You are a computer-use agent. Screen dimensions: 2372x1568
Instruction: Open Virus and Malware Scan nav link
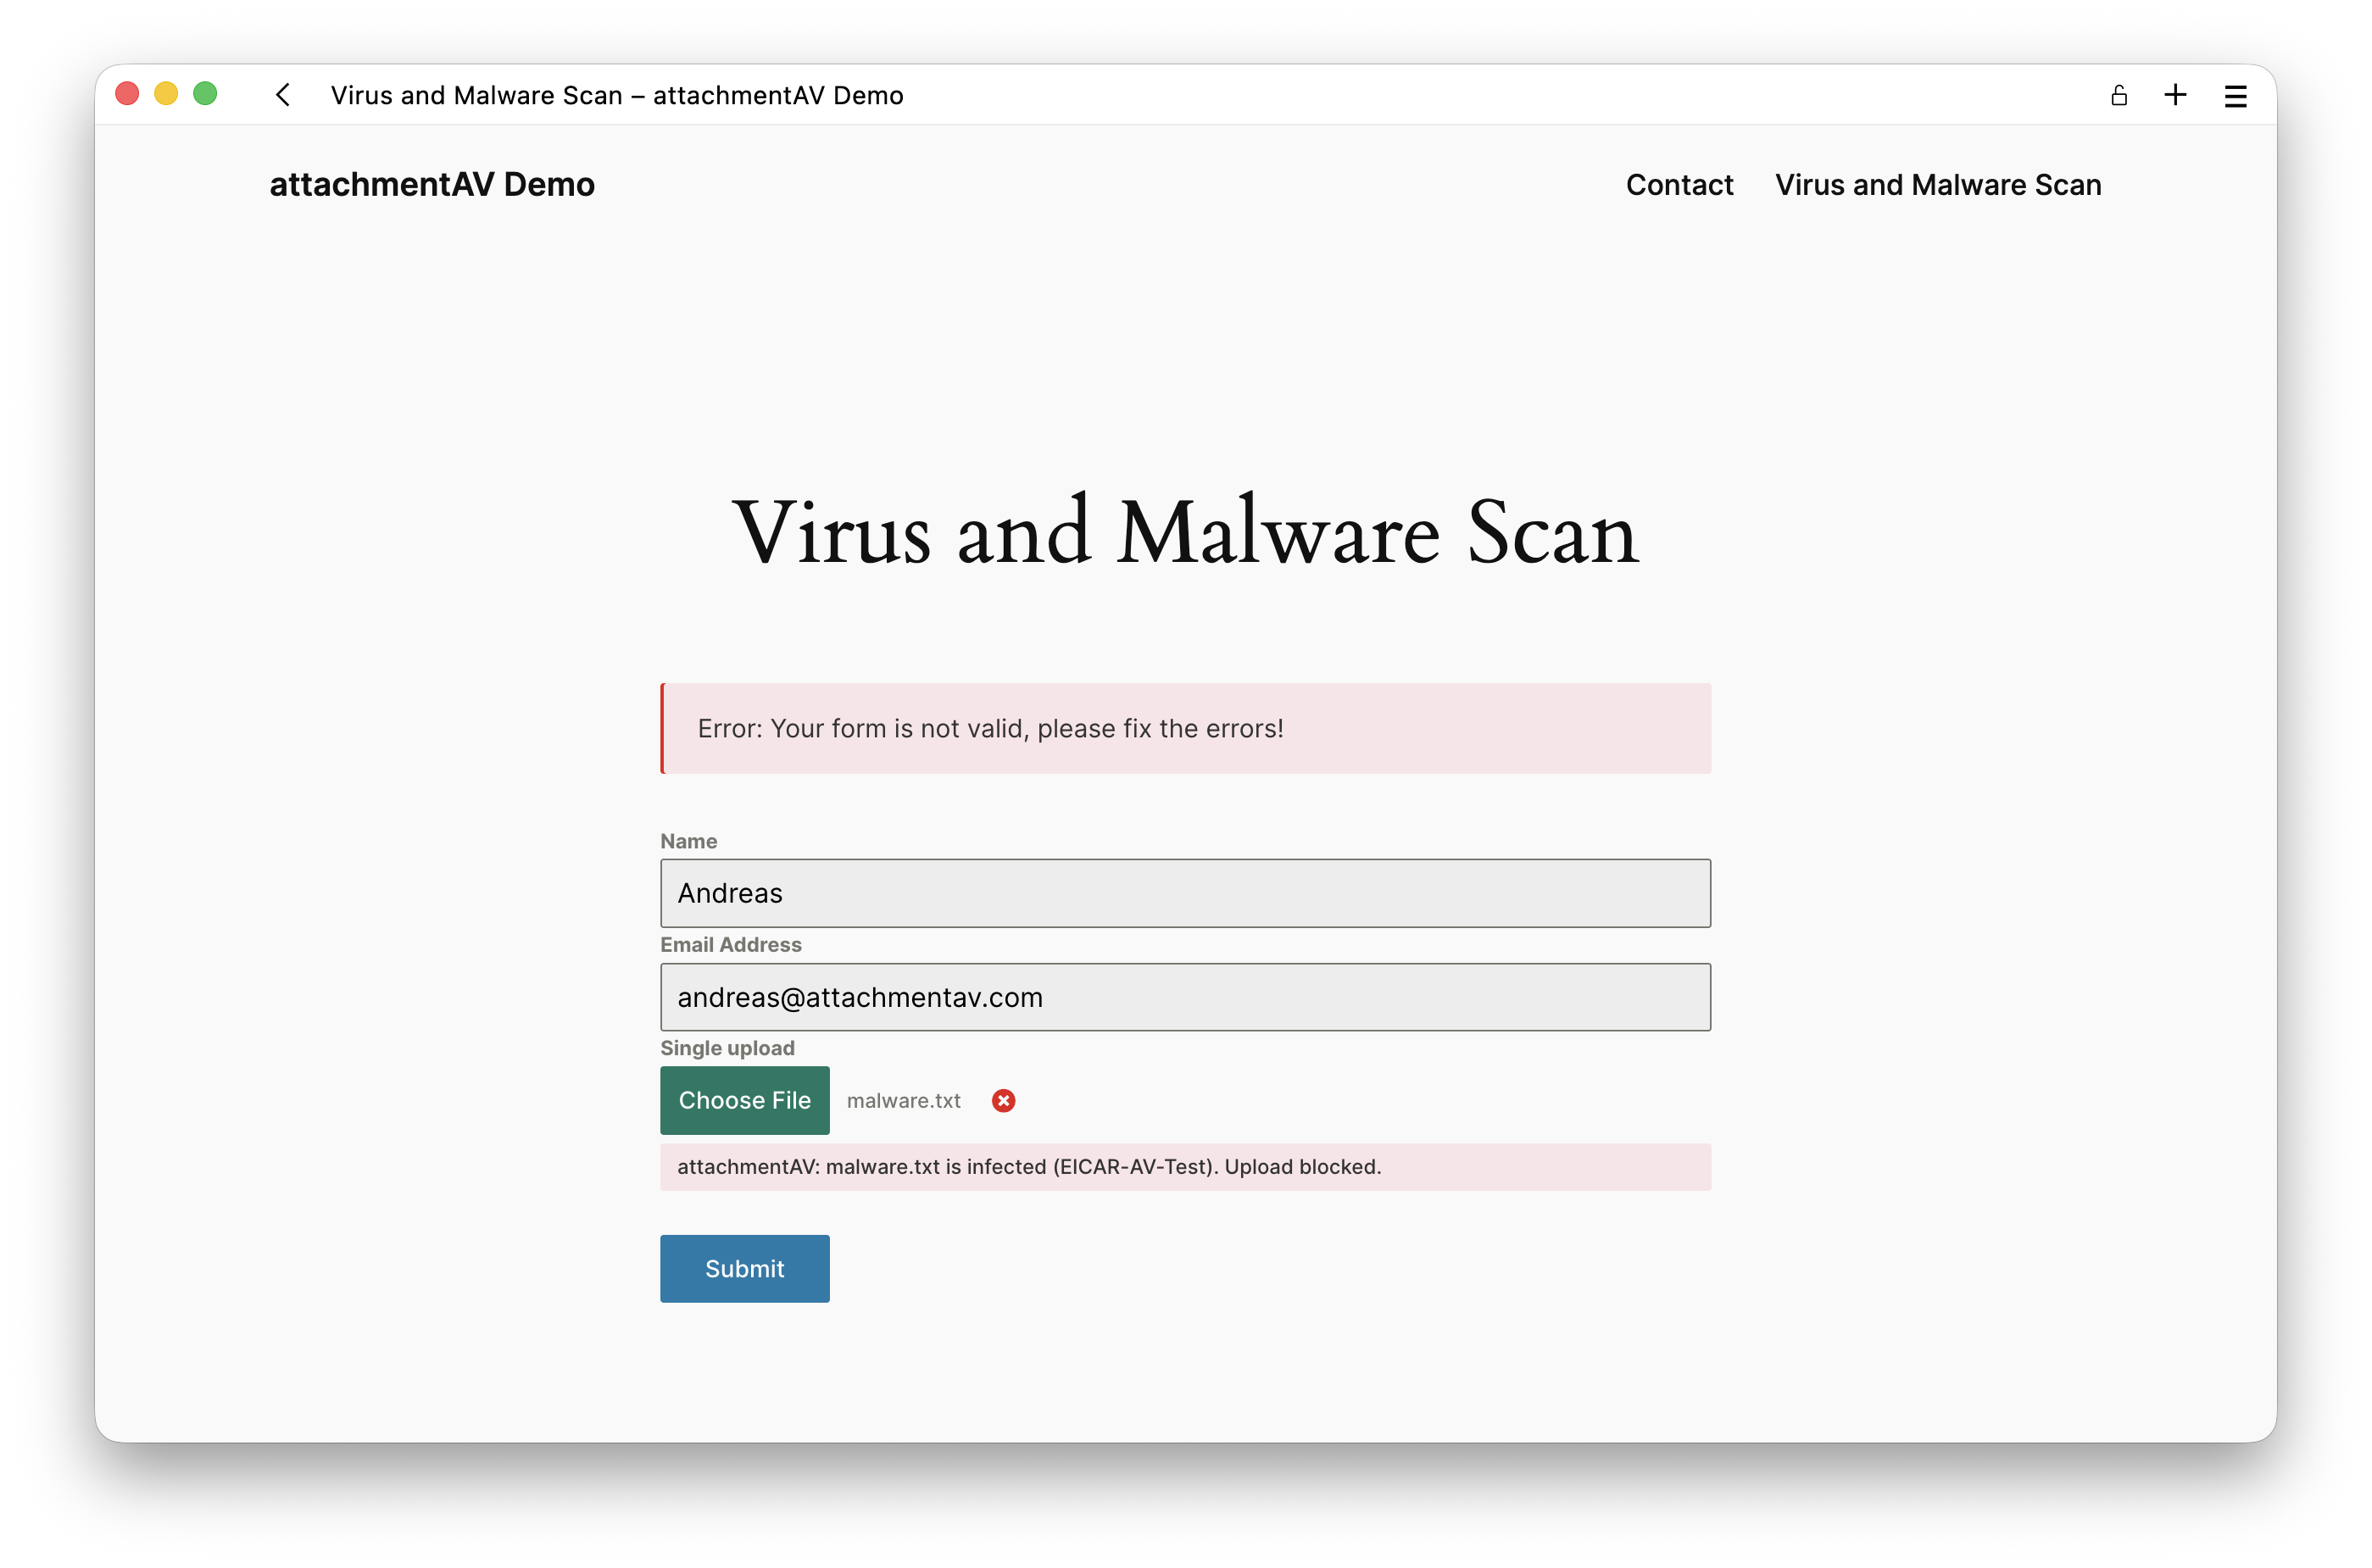click(x=1937, y=185)
